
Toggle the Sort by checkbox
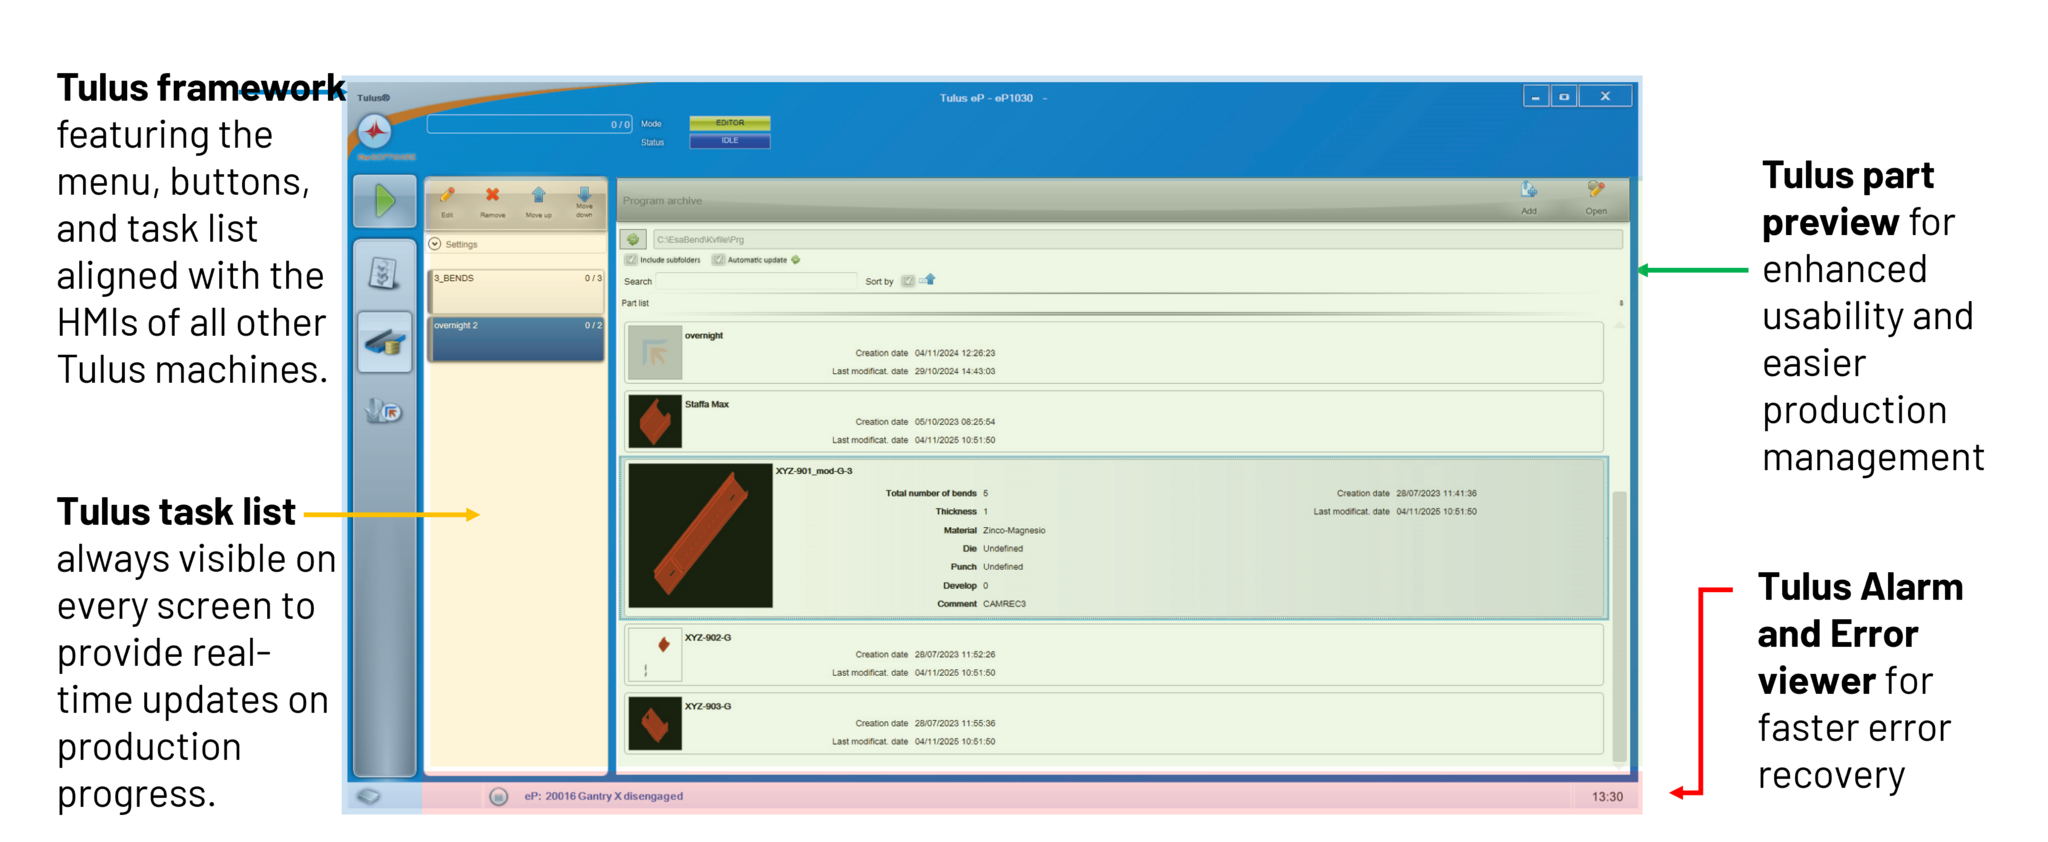pyautogui.click(x=907, y=281)
